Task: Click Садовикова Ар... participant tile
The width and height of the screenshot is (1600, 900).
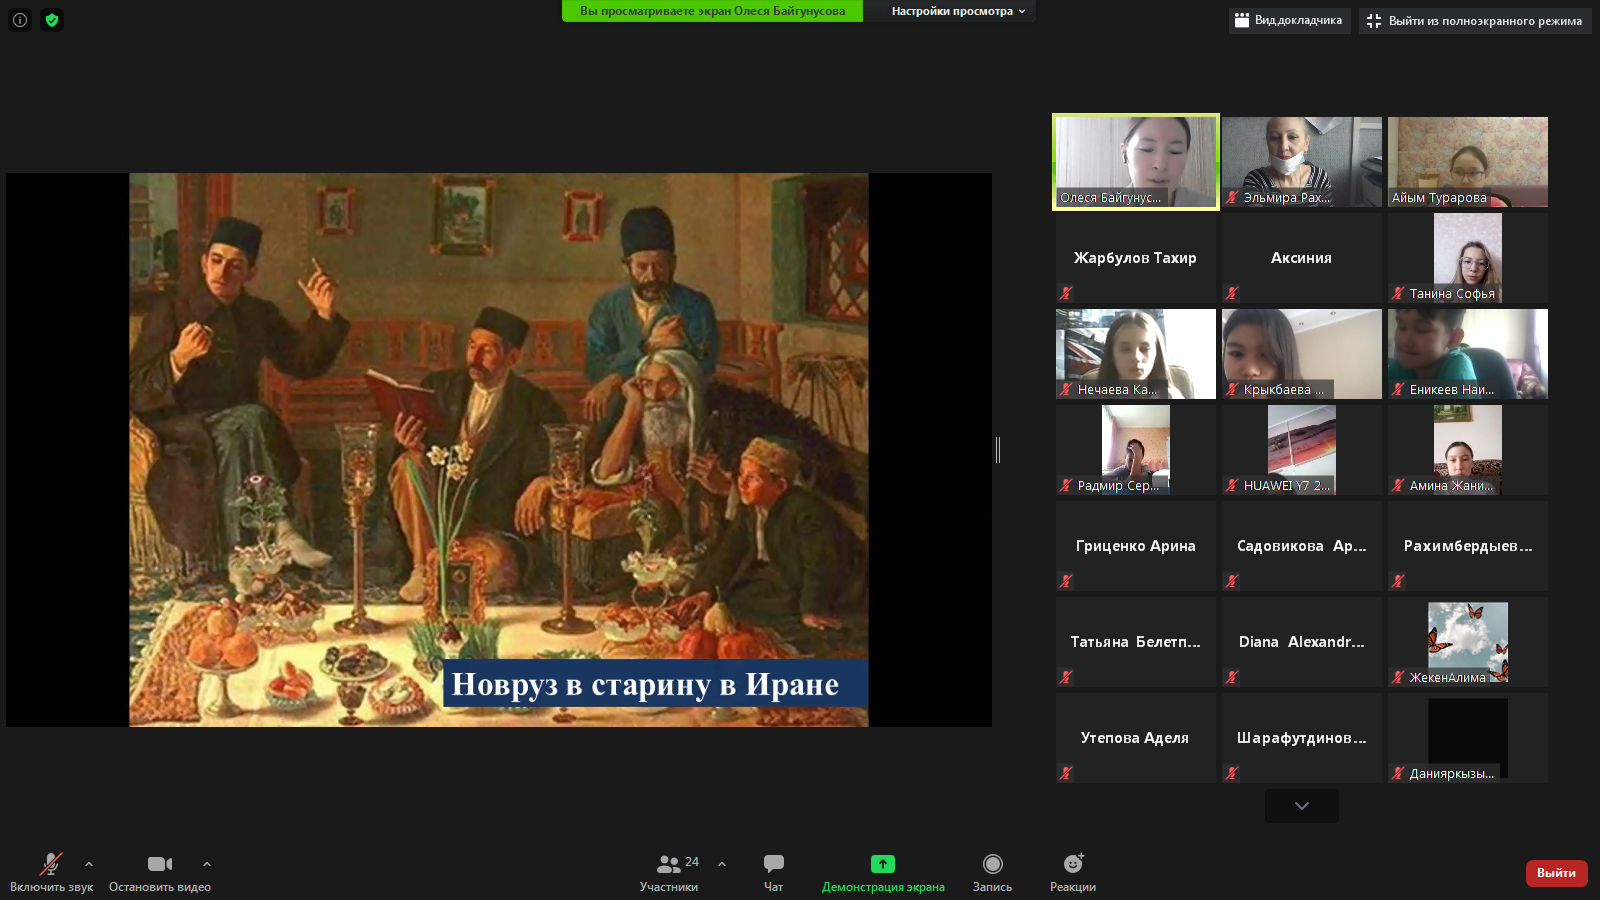Action: coord(1302,546)
